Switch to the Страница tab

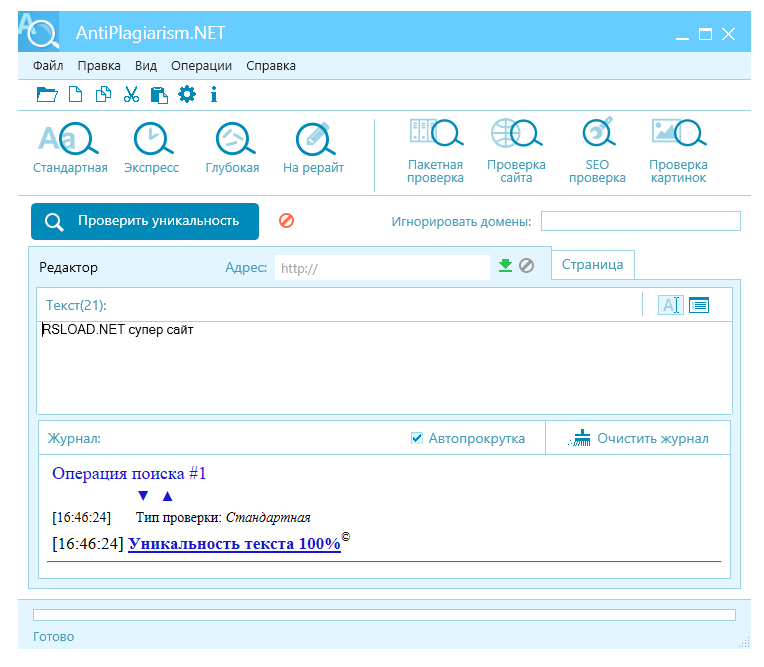pyautogui.click(x=592, y=265)
